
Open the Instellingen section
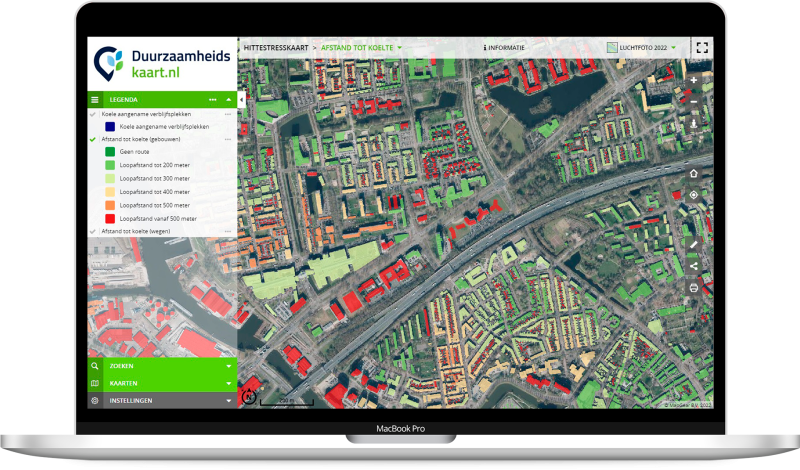click(x=162, y=400)
